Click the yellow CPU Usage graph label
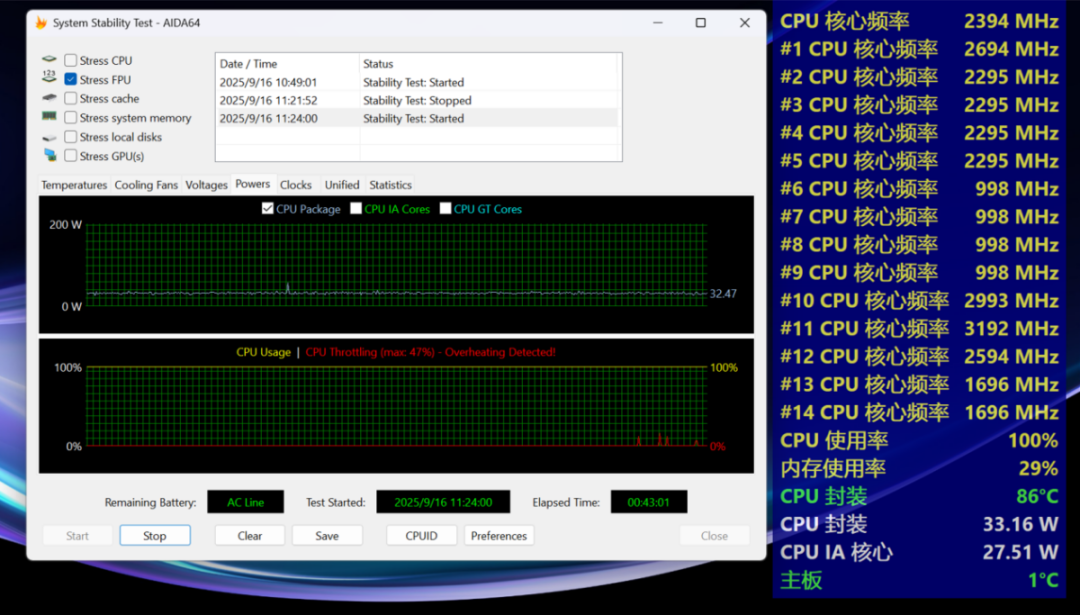Image resolution: width=1080 pixels, height=615 pixels. click(263, 352)
